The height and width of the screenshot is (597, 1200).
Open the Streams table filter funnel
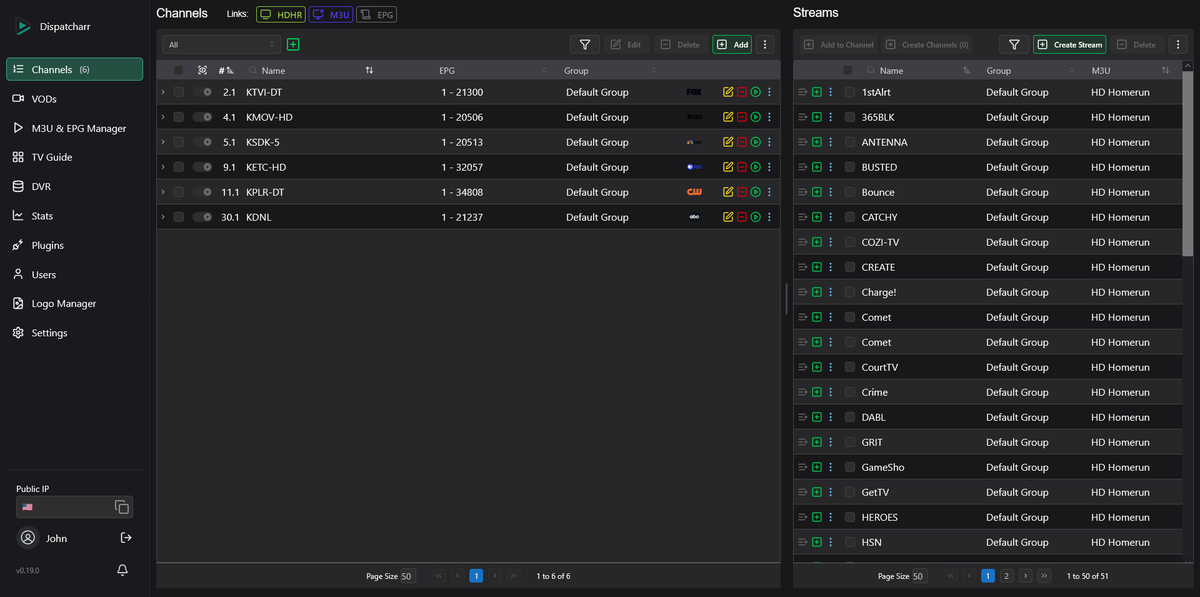[x=1014, y=44]
